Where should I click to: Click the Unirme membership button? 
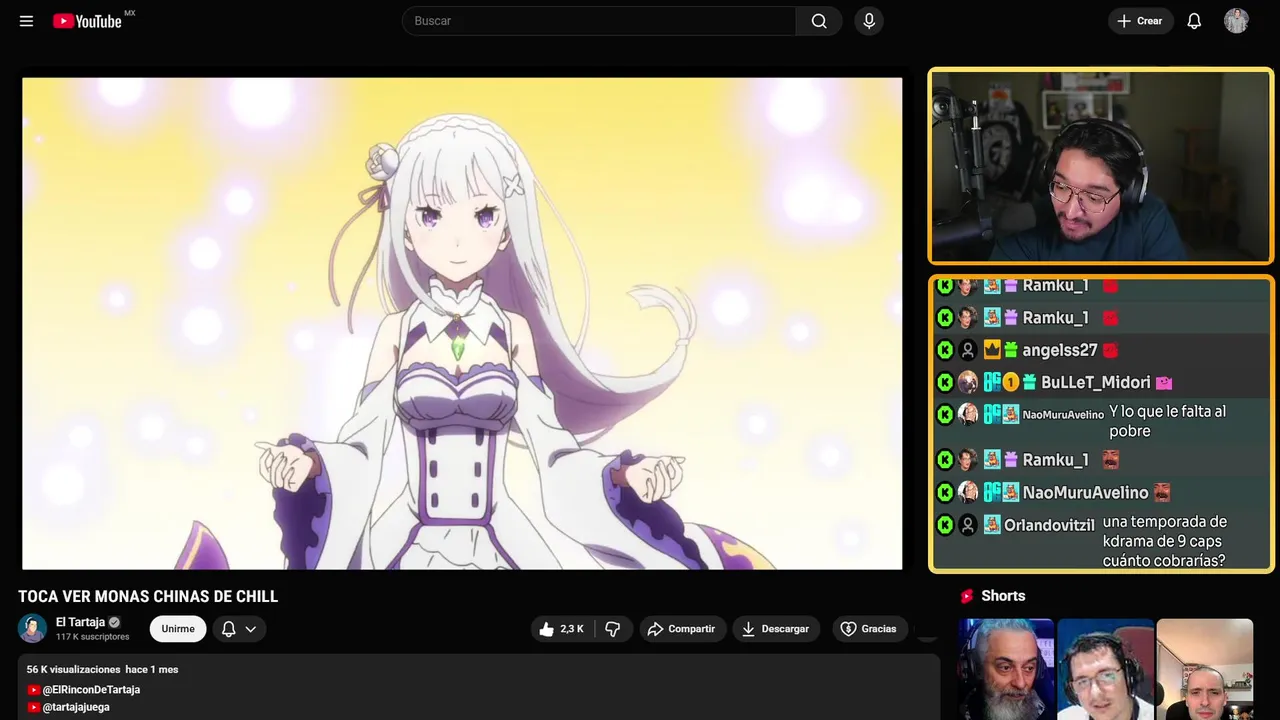pos(178,629)
